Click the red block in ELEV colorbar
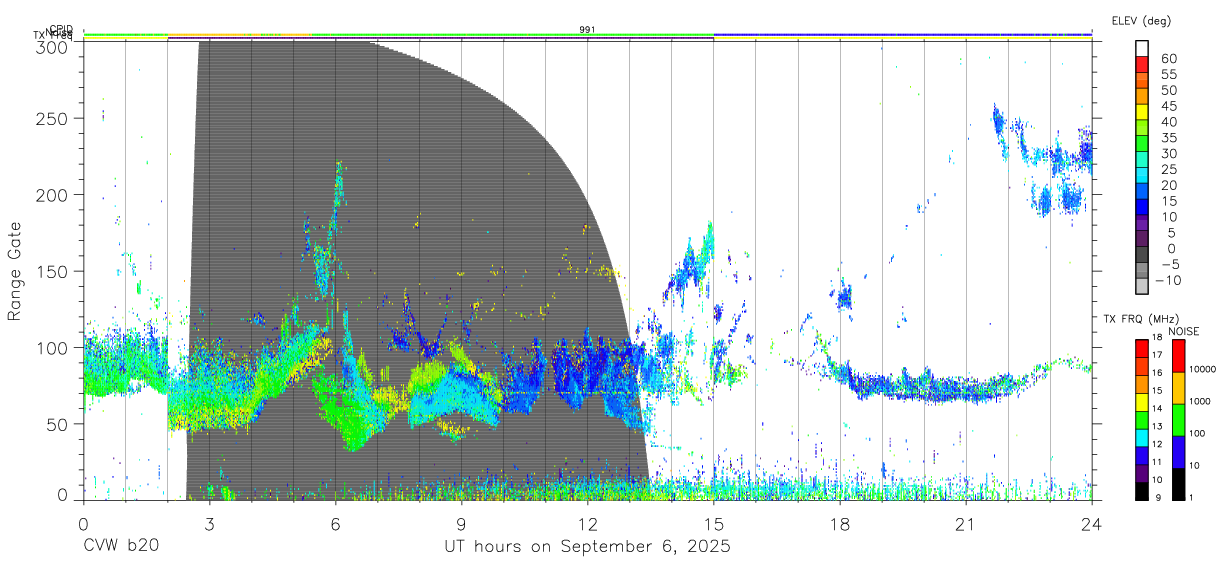 pyautogui.click(x=1142, y=64)
